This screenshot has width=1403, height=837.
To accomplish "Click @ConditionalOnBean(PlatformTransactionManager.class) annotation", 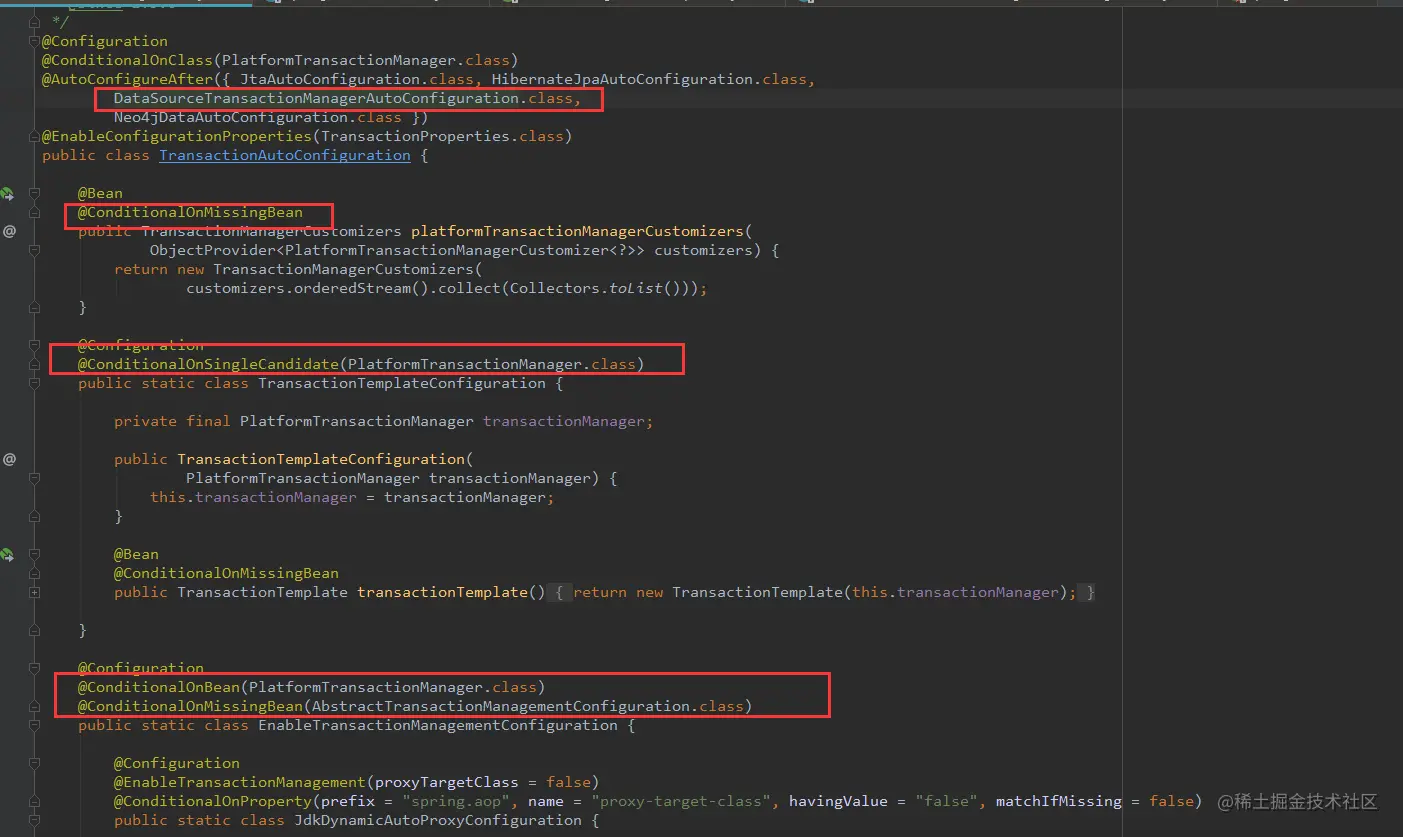I will (312, 687).
